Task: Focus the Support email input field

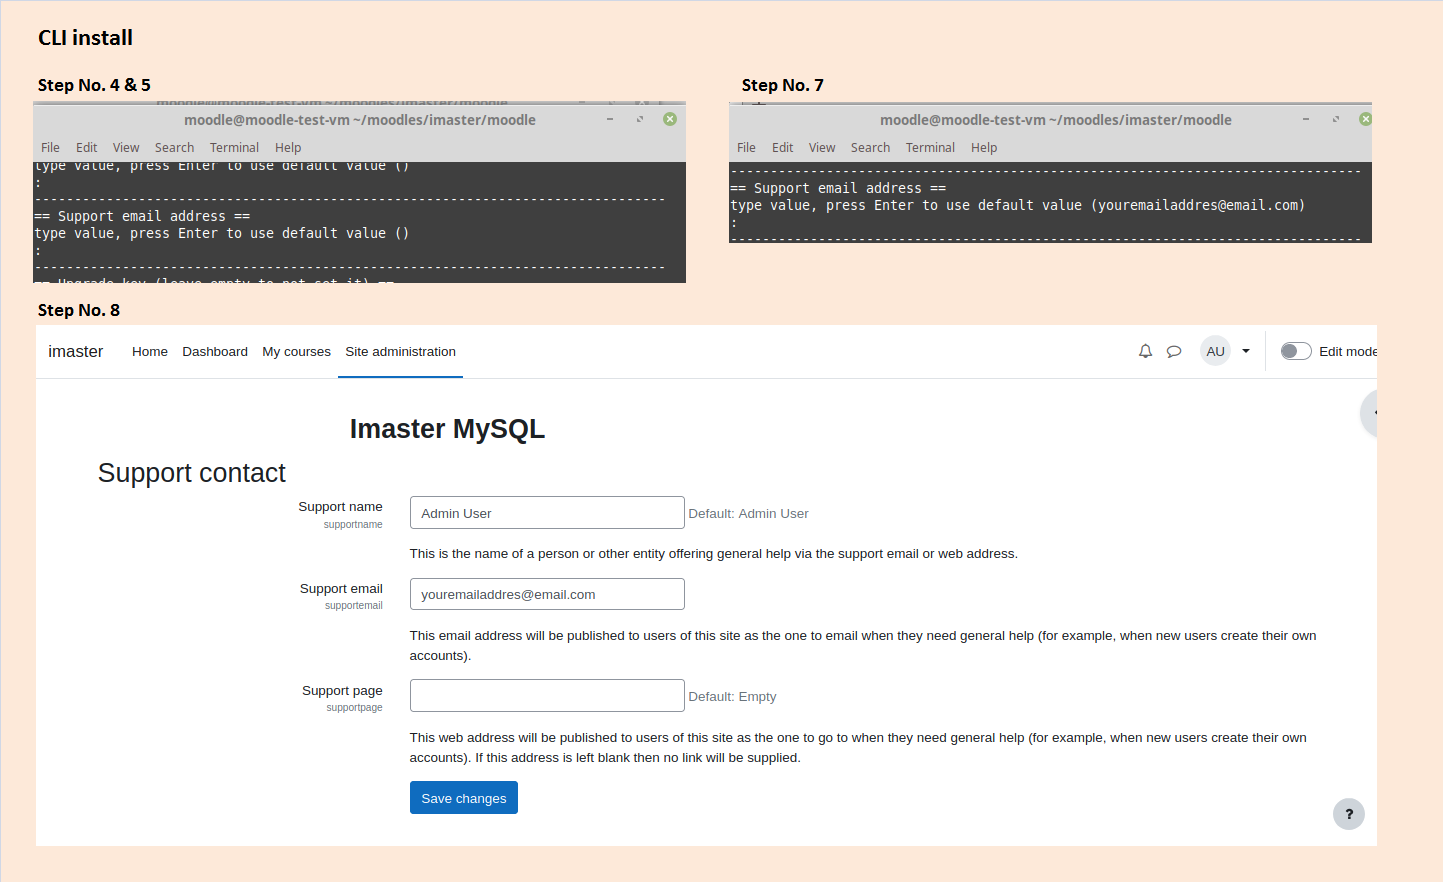Action: 547,594
